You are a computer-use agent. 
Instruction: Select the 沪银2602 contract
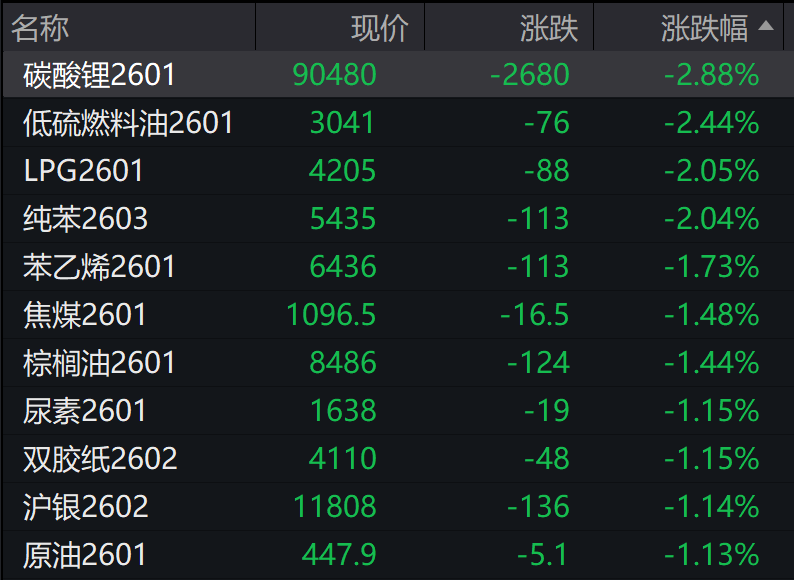[x=86, y=507]
